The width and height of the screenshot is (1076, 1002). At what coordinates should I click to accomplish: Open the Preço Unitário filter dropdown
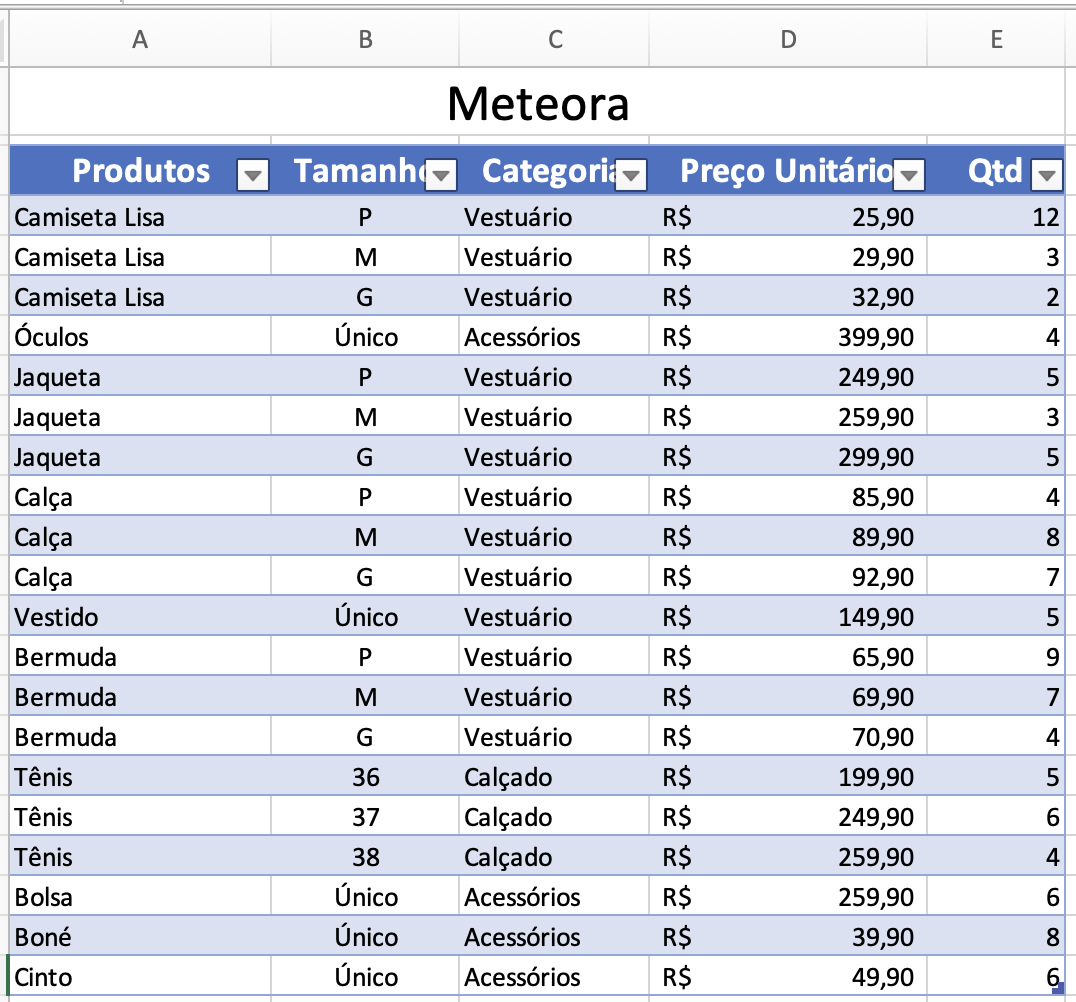909,176
